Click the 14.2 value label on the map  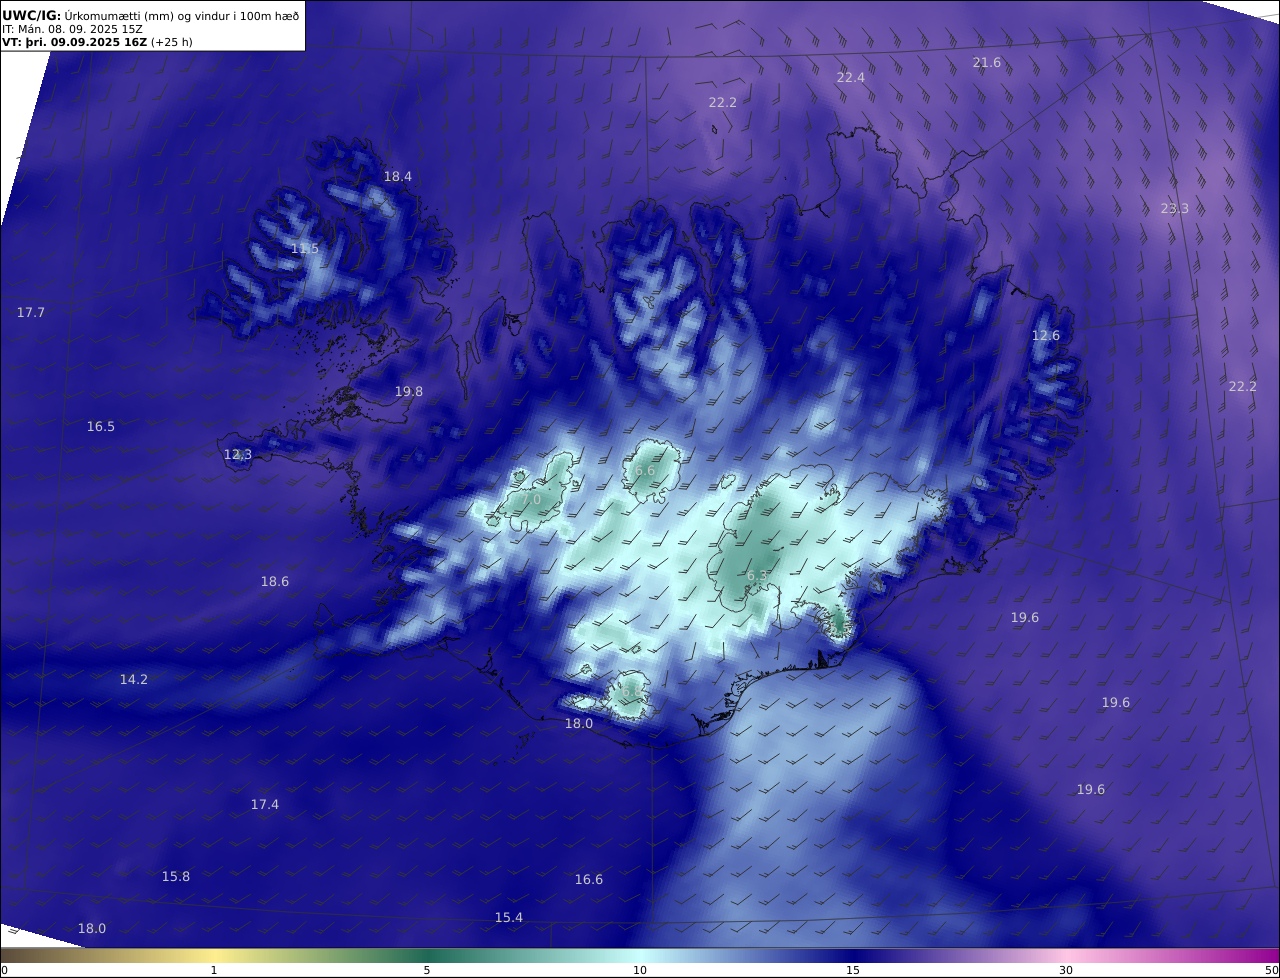134,679
